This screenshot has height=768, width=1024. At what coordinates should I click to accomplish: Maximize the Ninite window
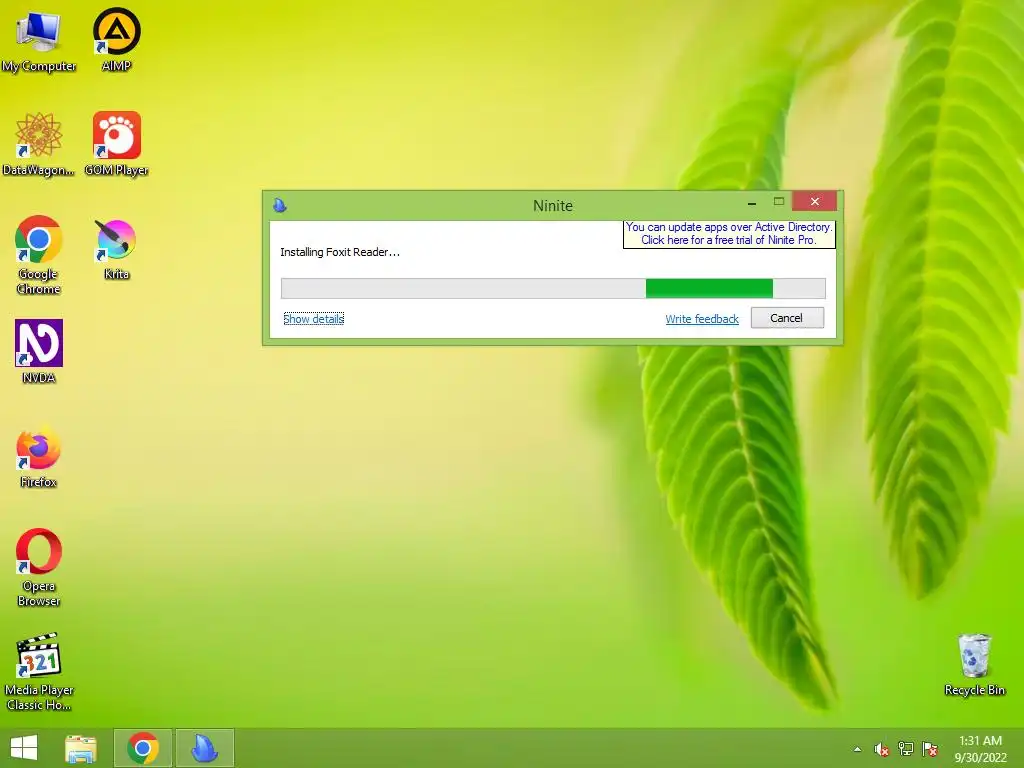778,202
